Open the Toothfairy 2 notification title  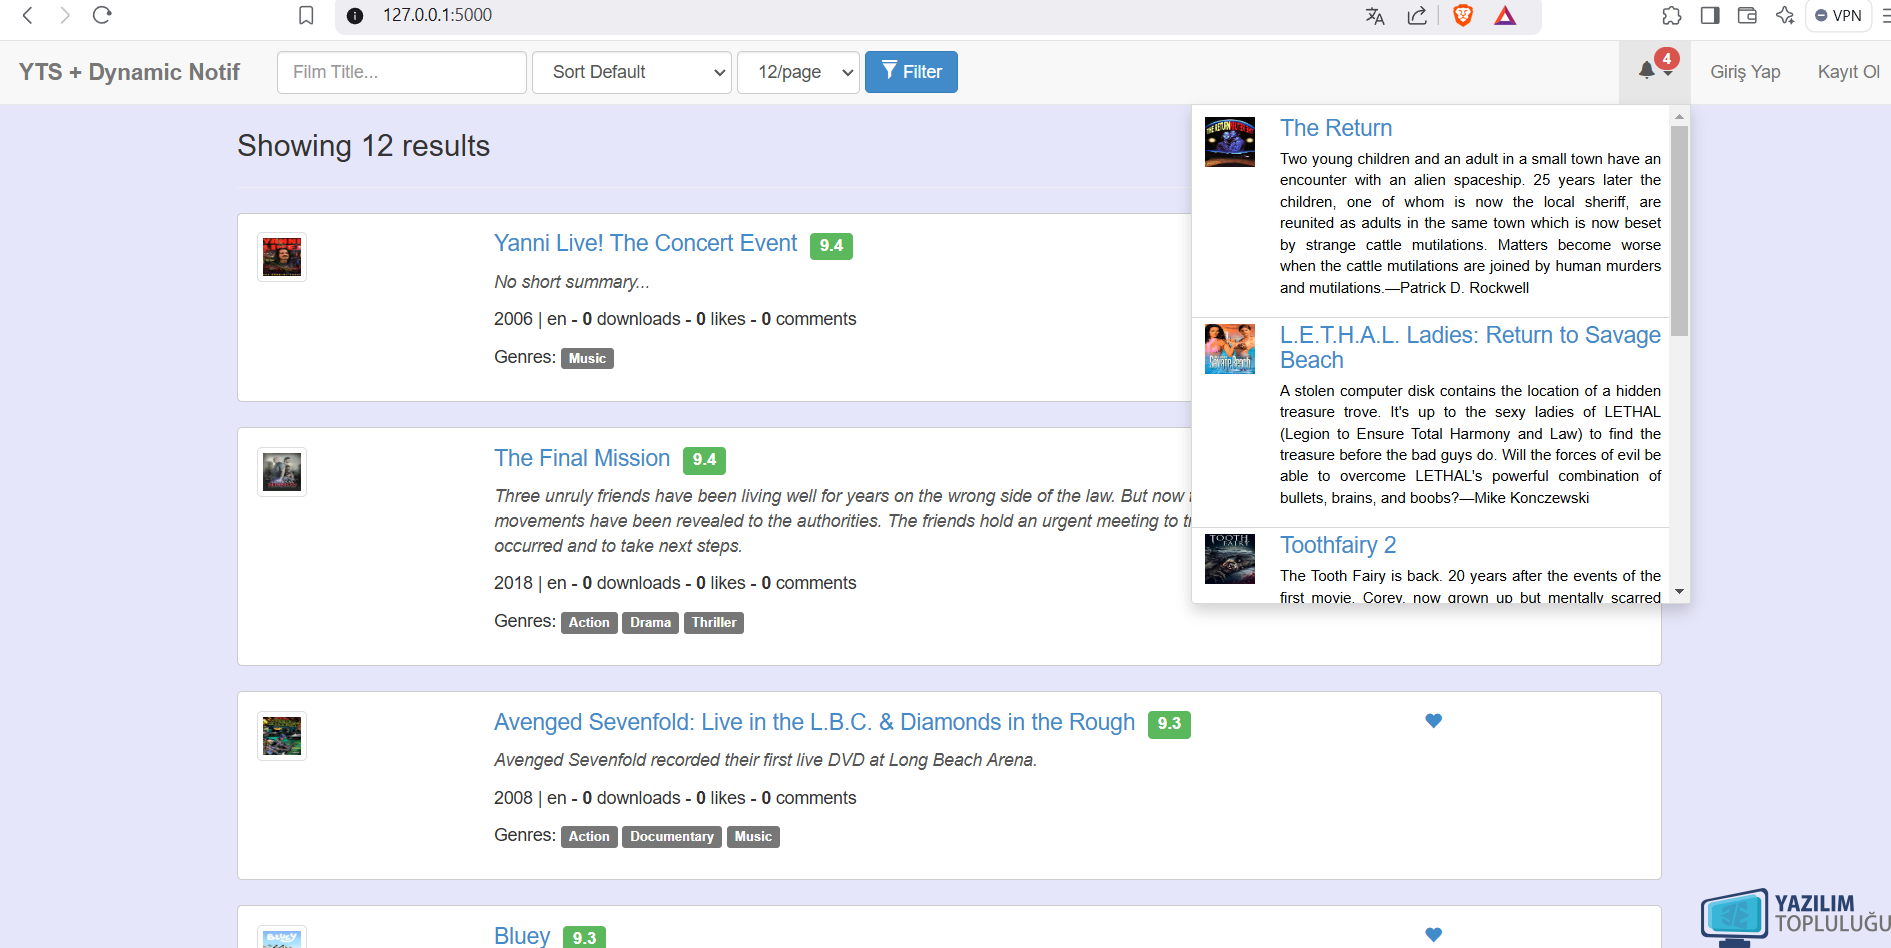point(1338,545)
